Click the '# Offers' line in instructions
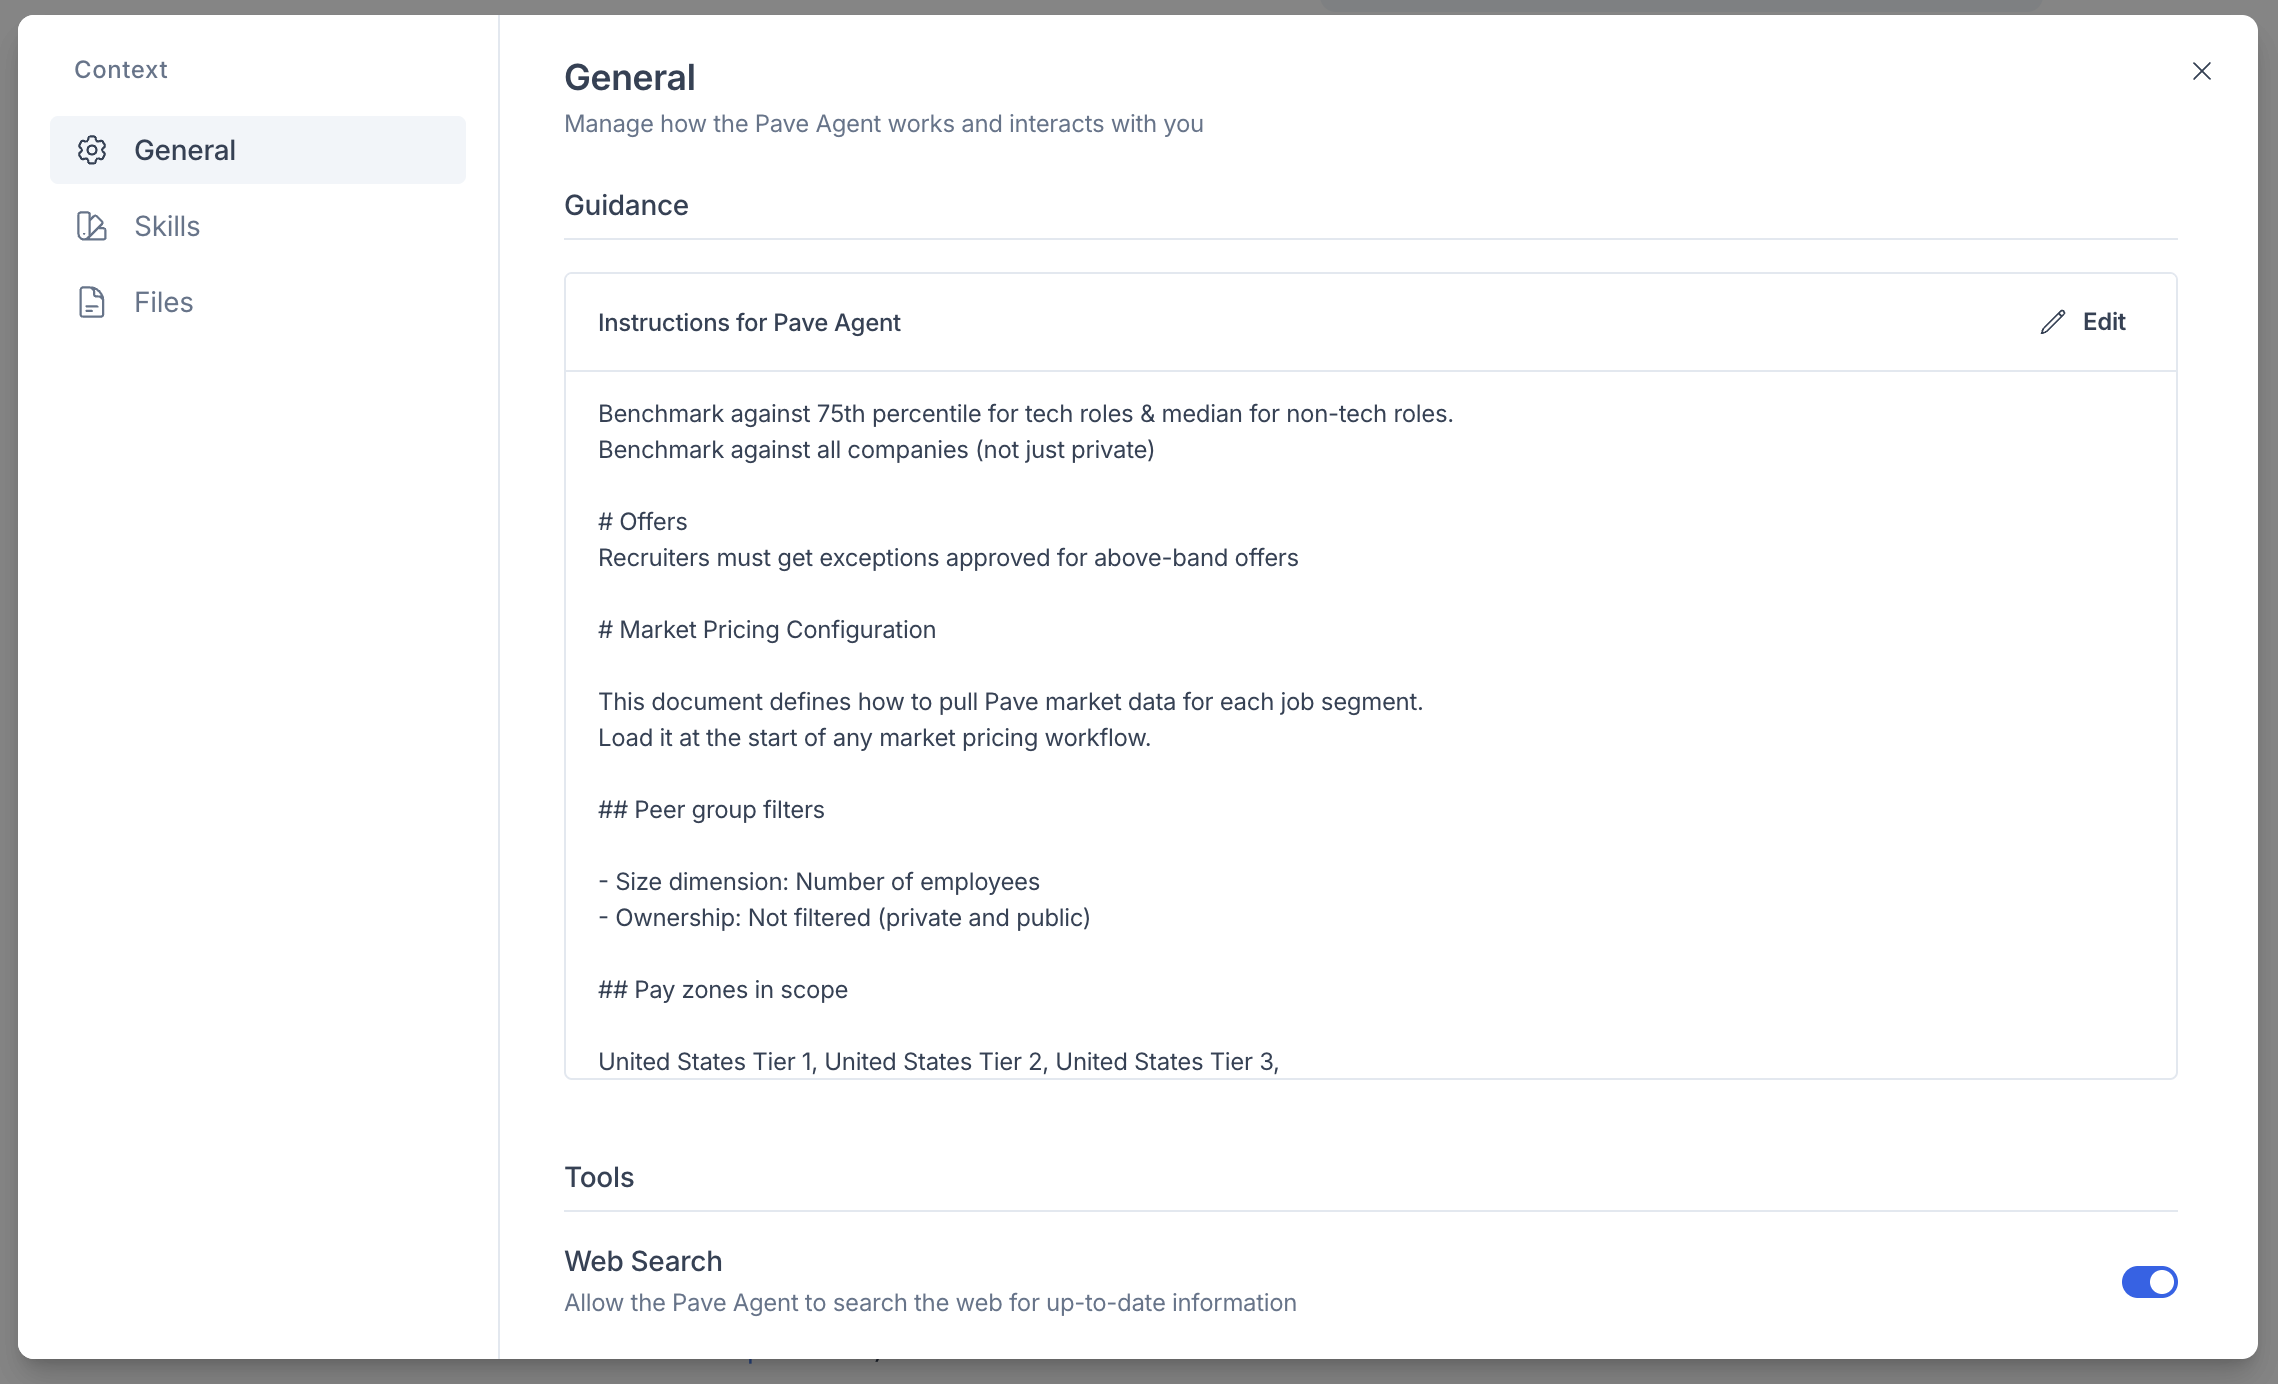The width and height of the screenshot is (2278, 1384). (x=643, y=522)
